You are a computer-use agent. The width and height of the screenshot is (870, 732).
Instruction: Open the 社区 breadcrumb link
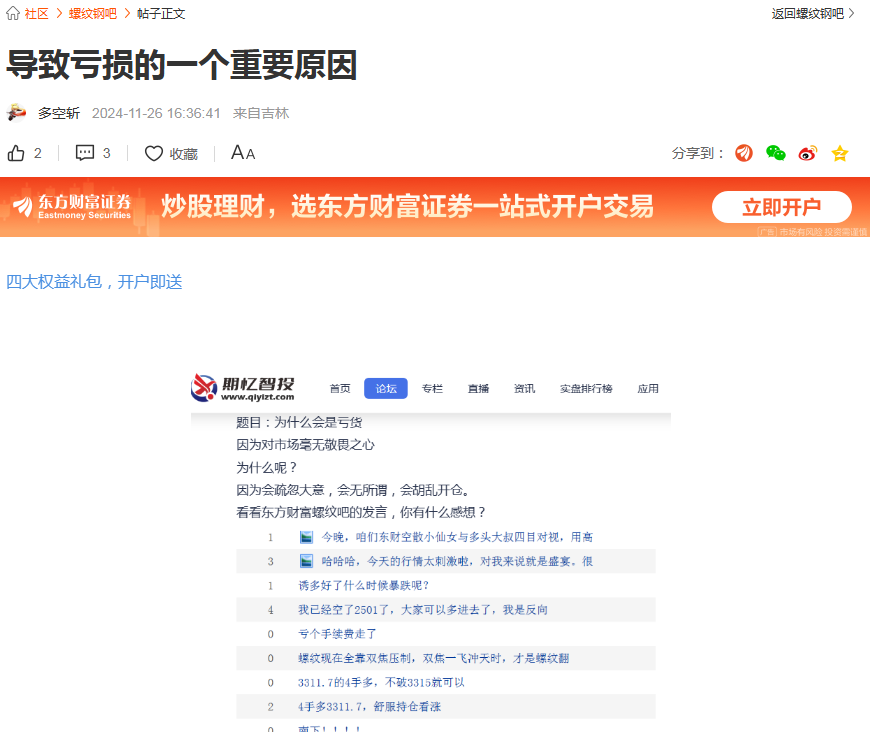pos(37,14)
